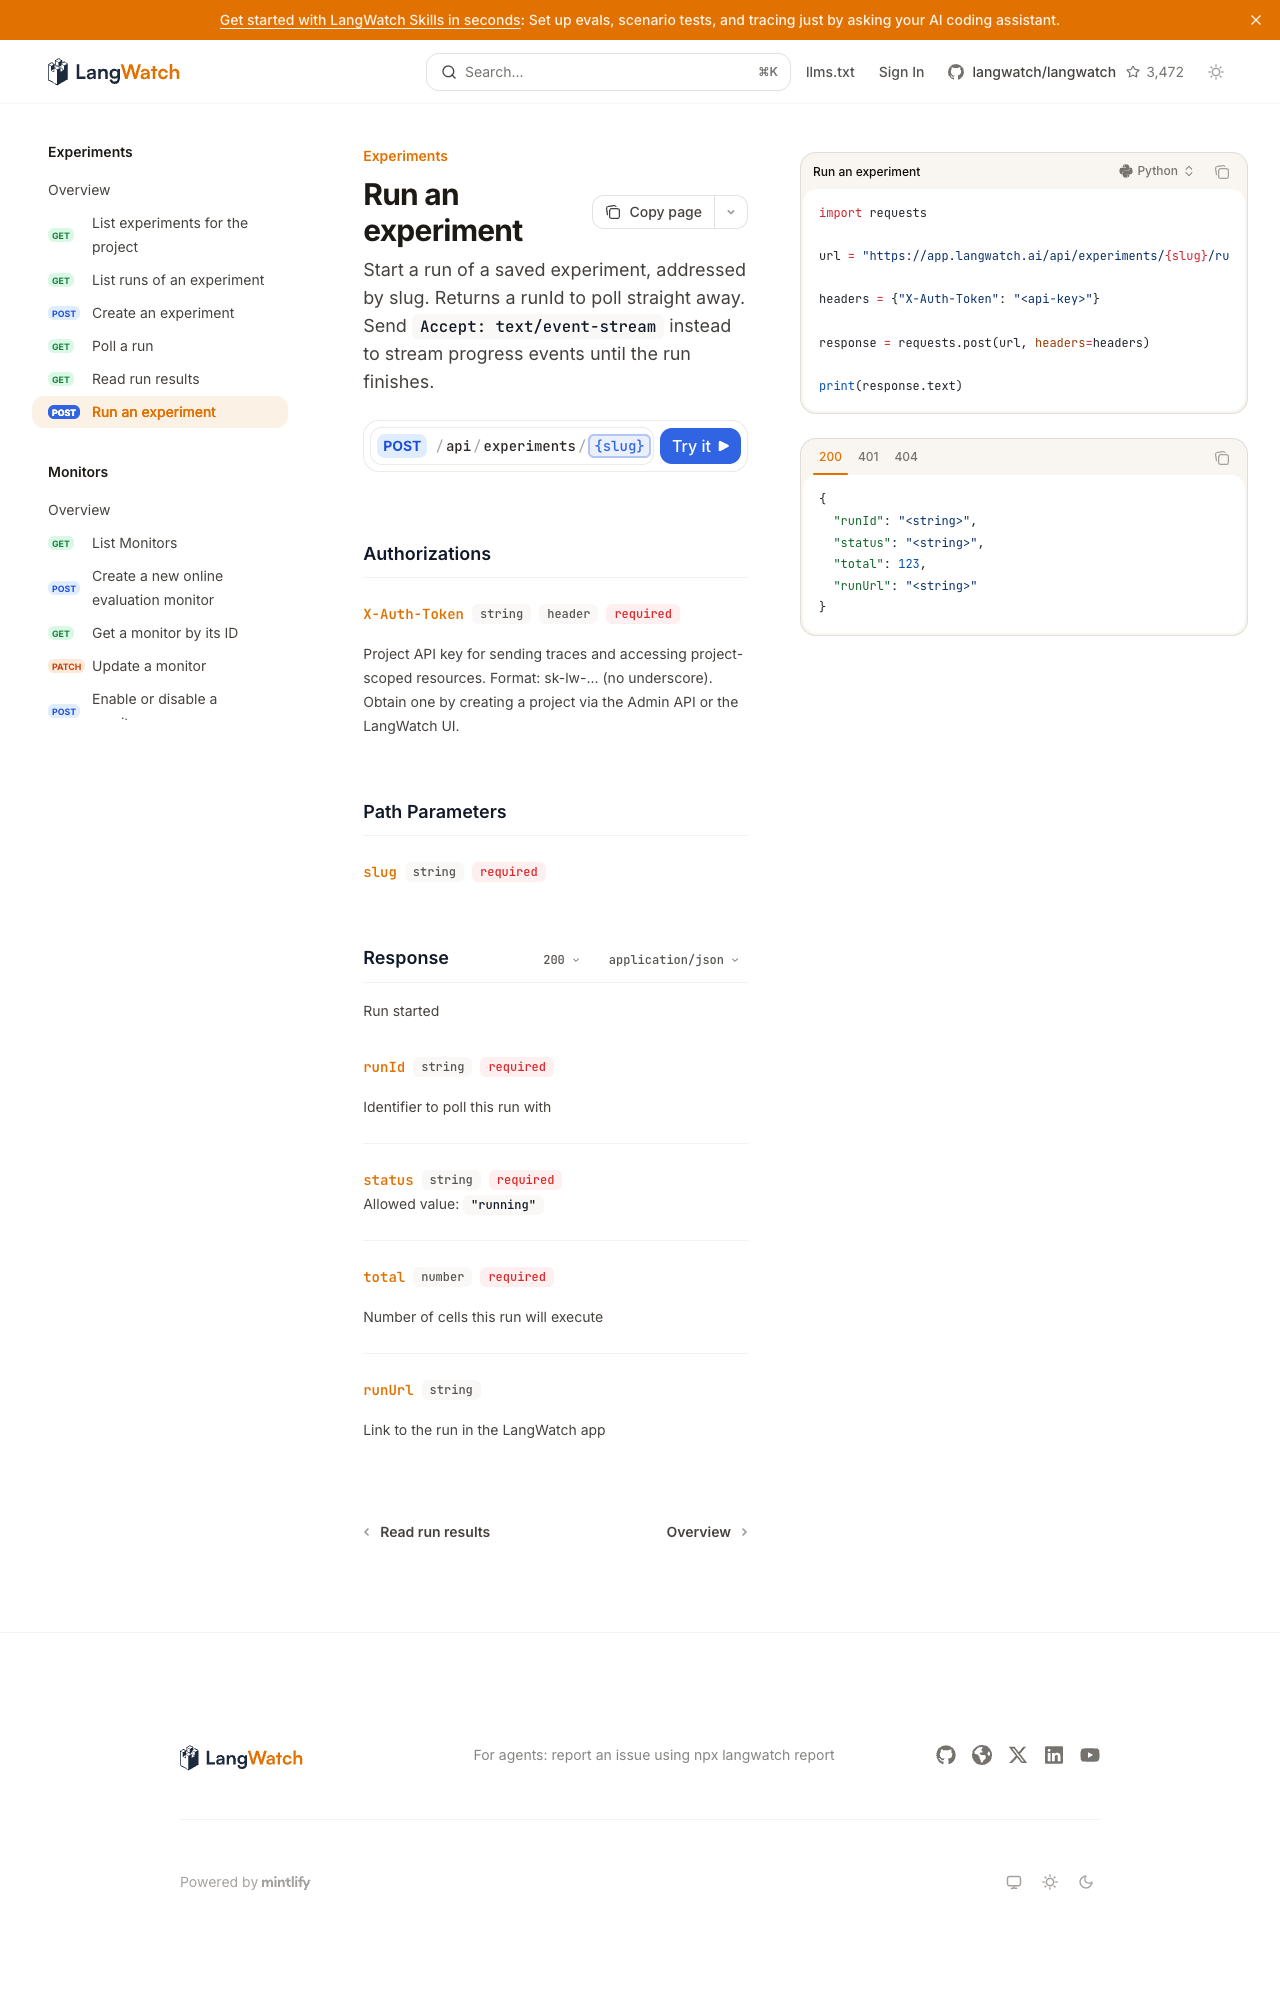Copy the 200 response example JSON
Image resolution: width=1280 pixels, height=2008 pixels.
pos(1222,458)
